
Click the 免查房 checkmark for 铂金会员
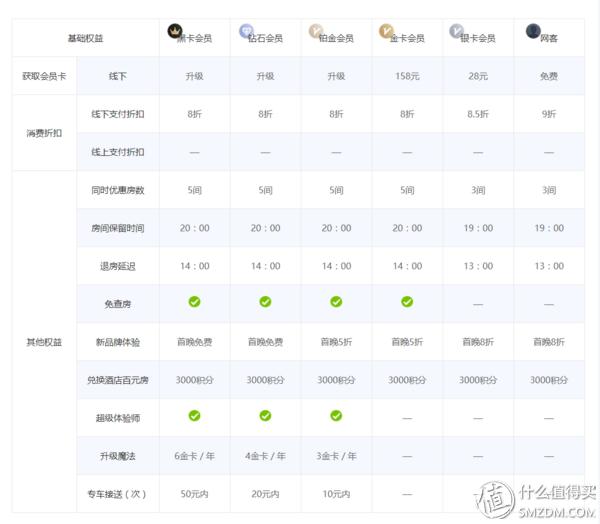[x=336, y=302]
